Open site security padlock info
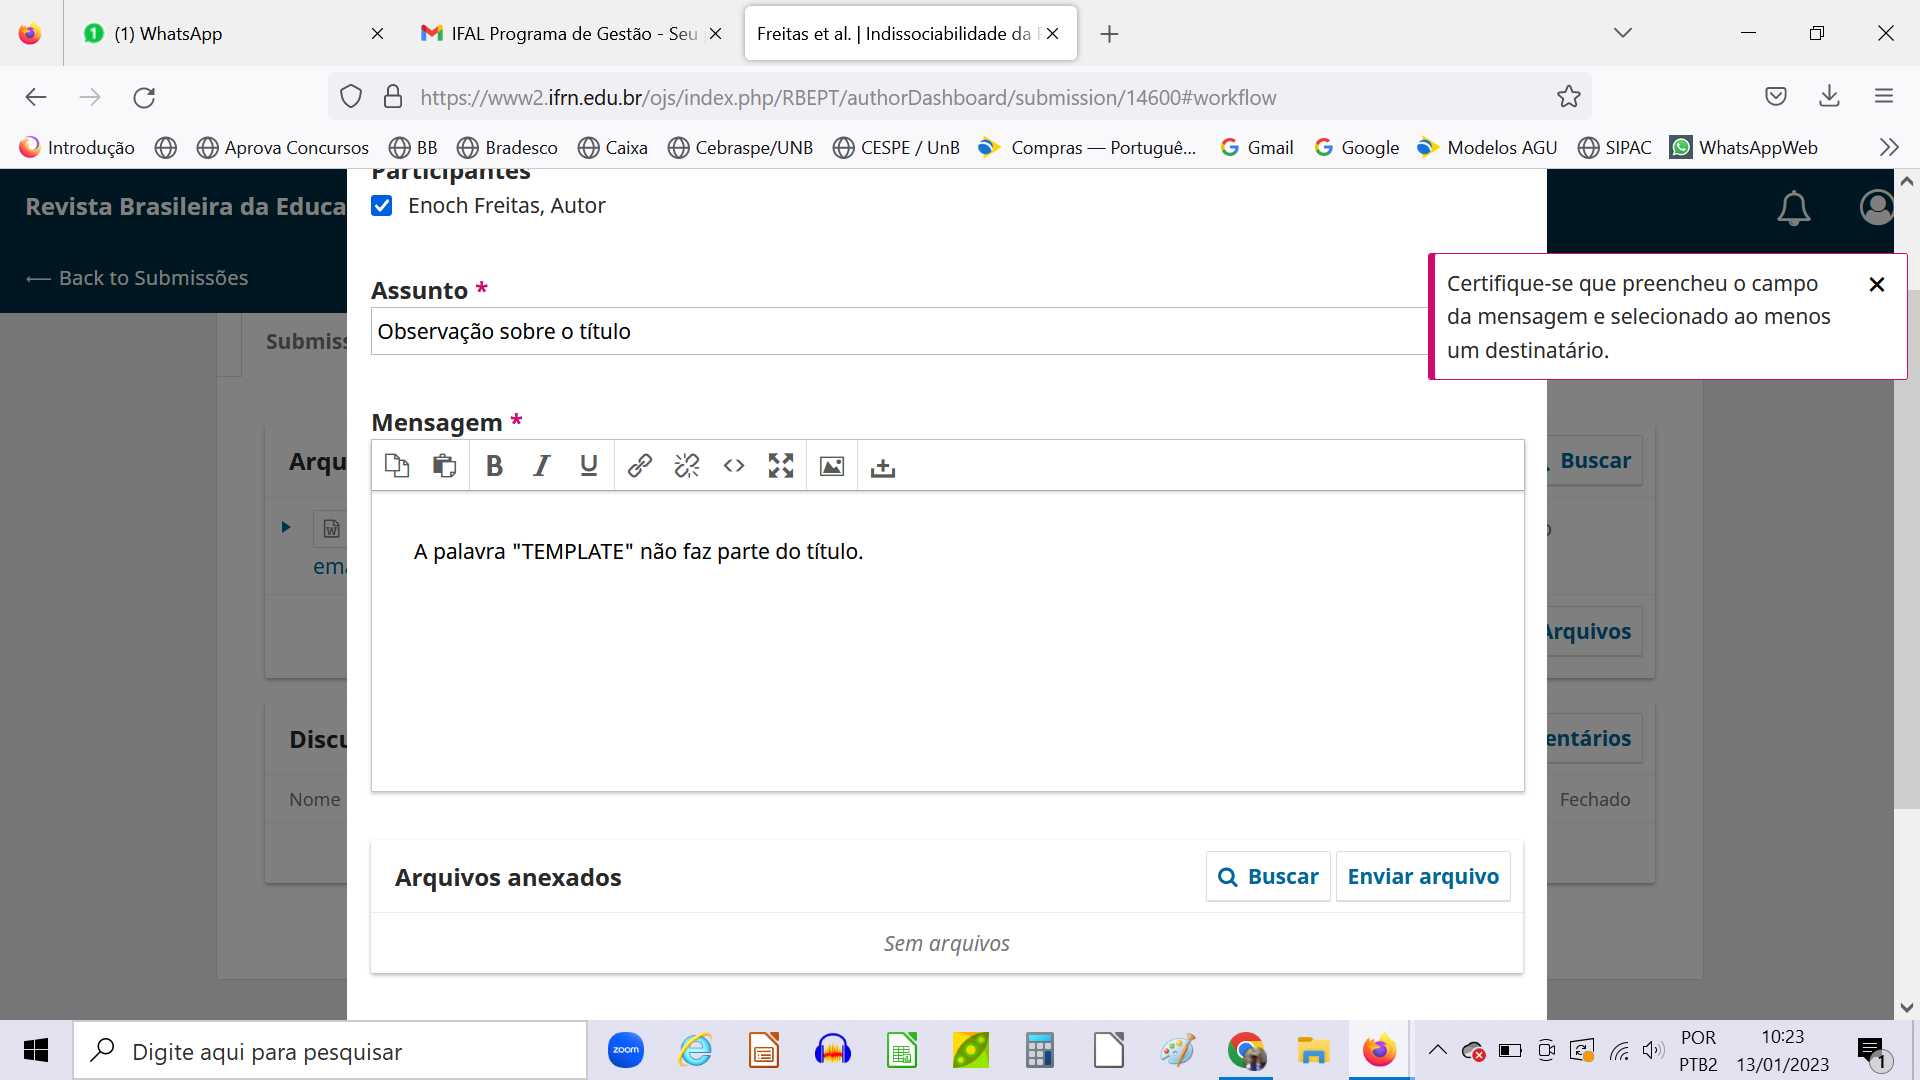1920x1080 pixels. (x=393, y=97)
